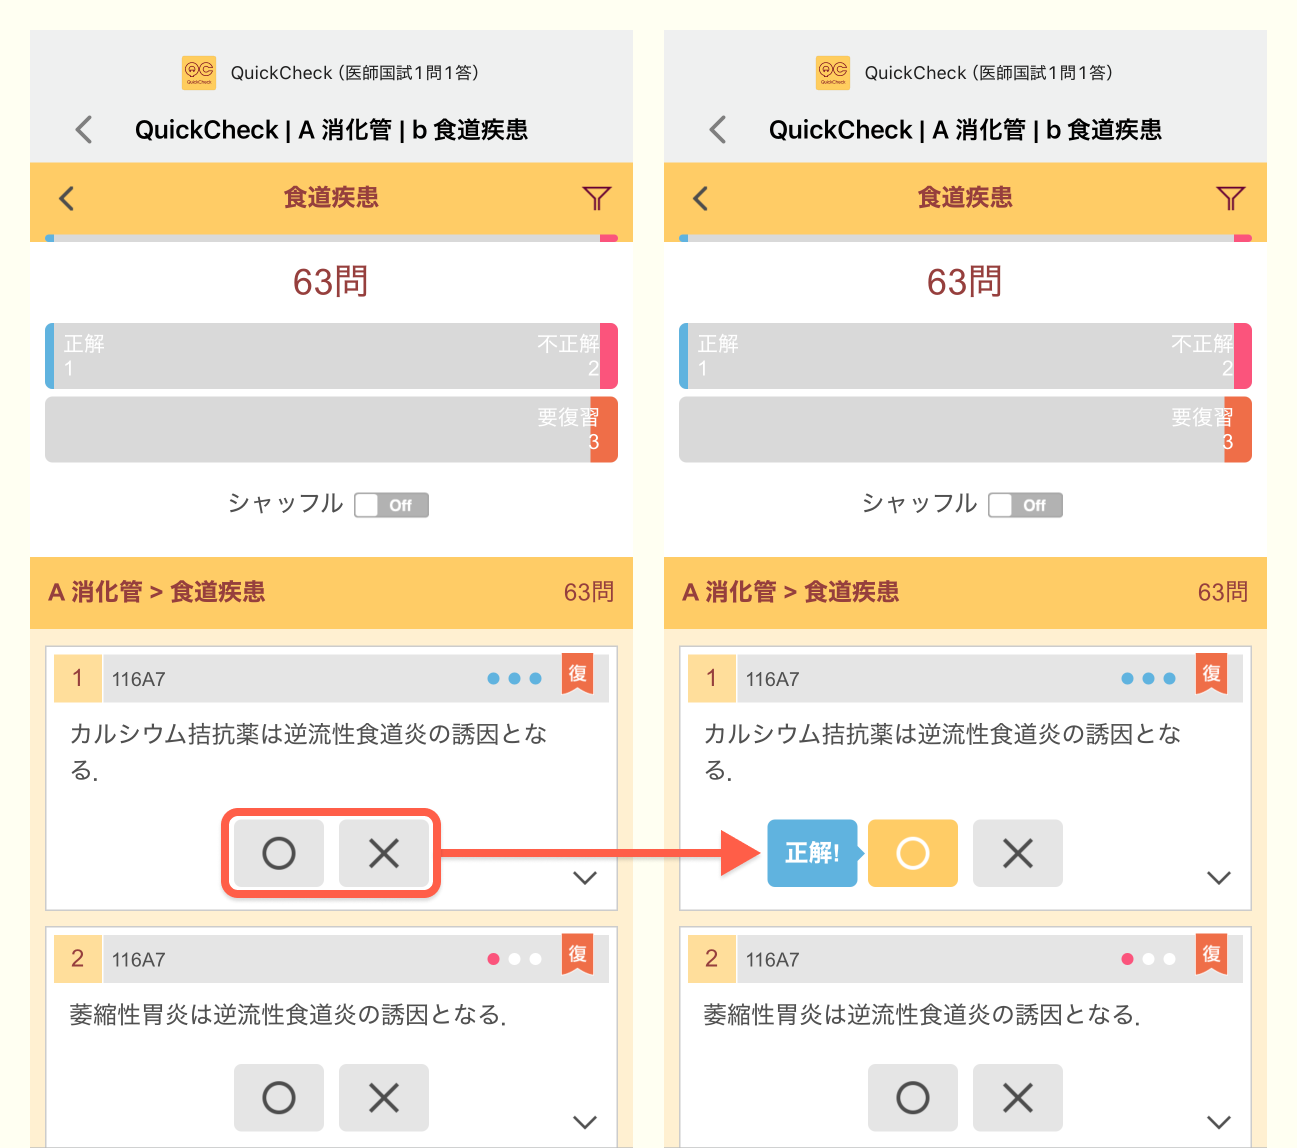Select the selected yellow circle answer in right panel
Viewport: 1297px width, 1148px height.
coord(912,853)
